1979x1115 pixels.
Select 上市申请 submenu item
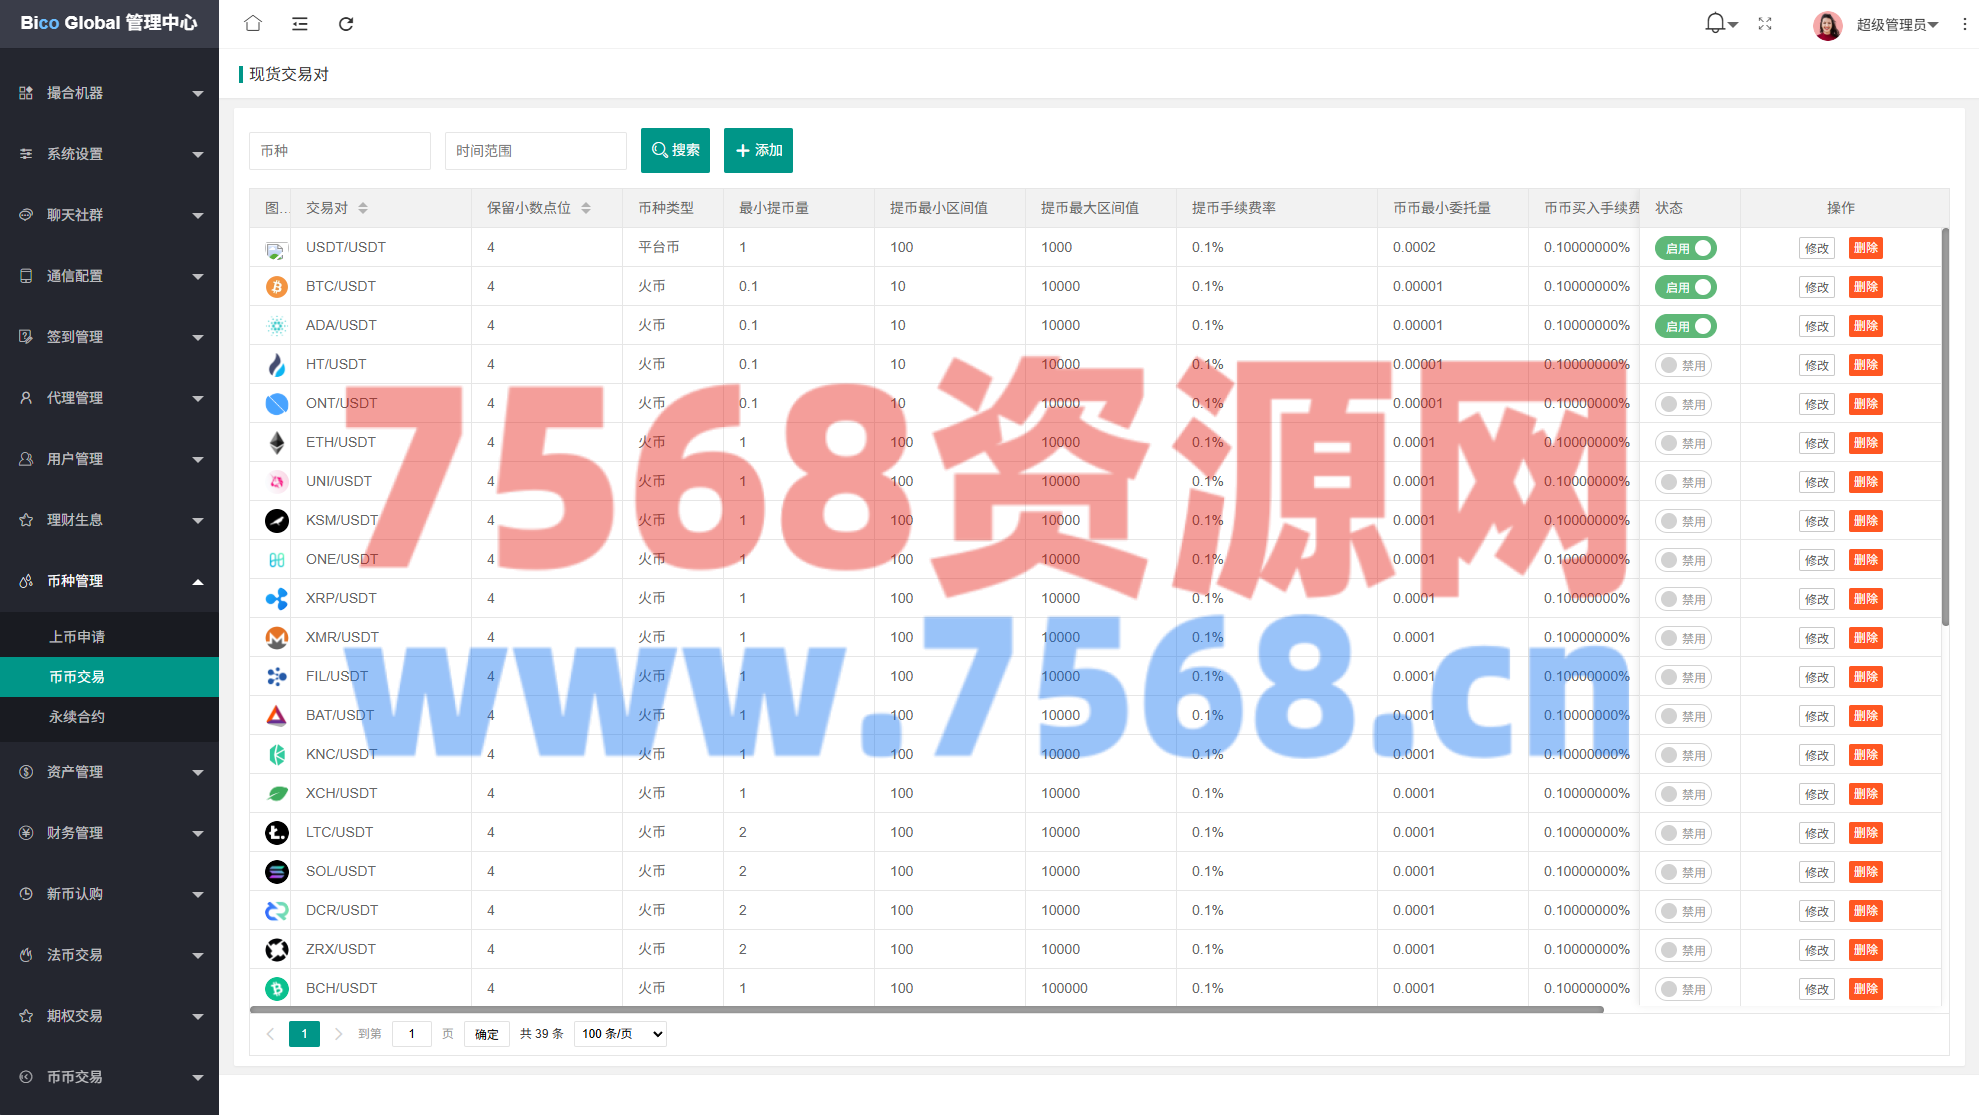click(x=77, y=637)
